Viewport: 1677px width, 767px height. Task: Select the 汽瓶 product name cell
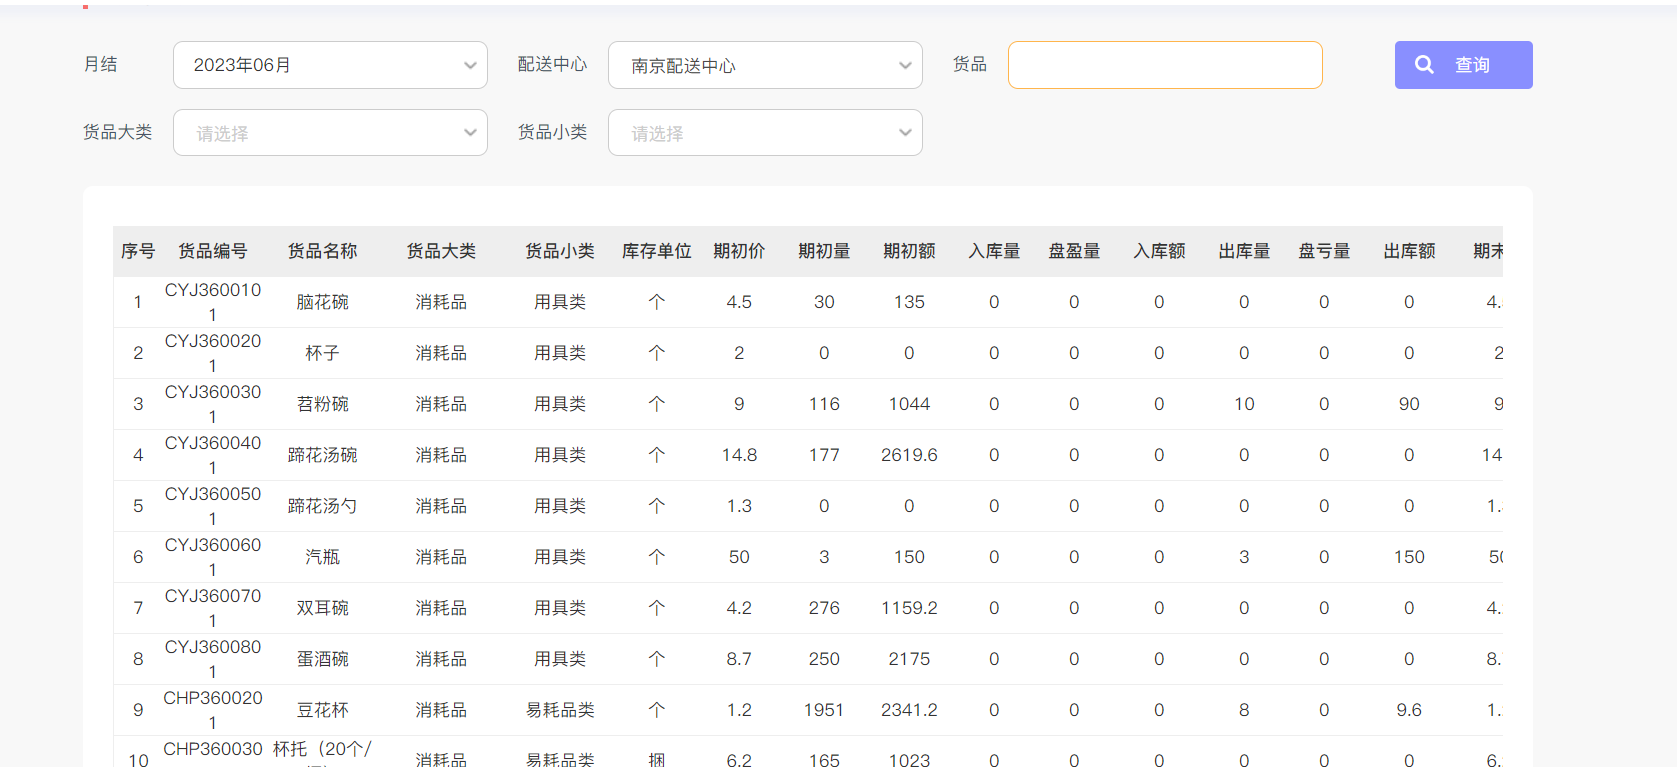pos(322,557)
